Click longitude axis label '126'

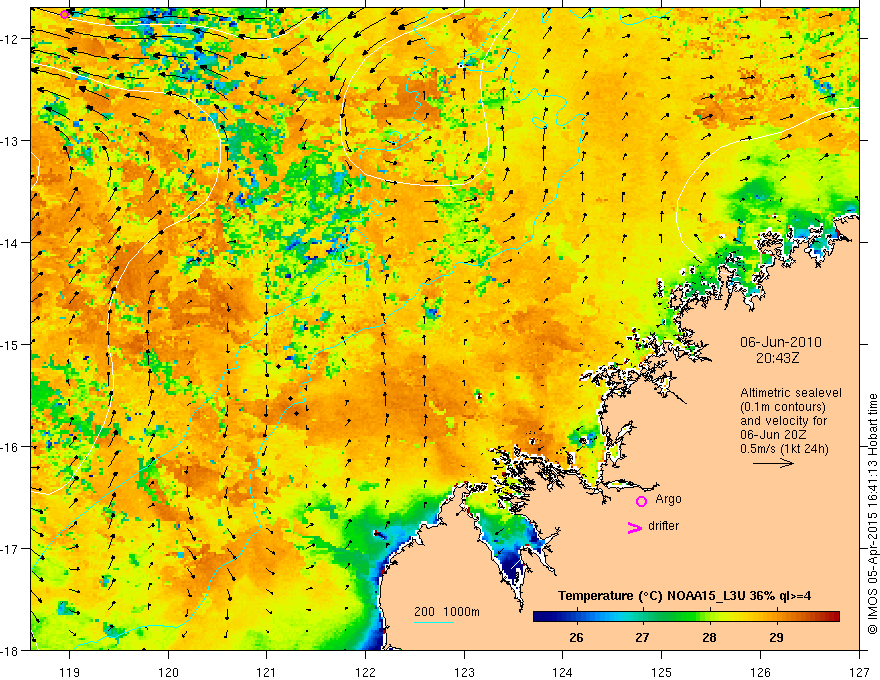760,672
